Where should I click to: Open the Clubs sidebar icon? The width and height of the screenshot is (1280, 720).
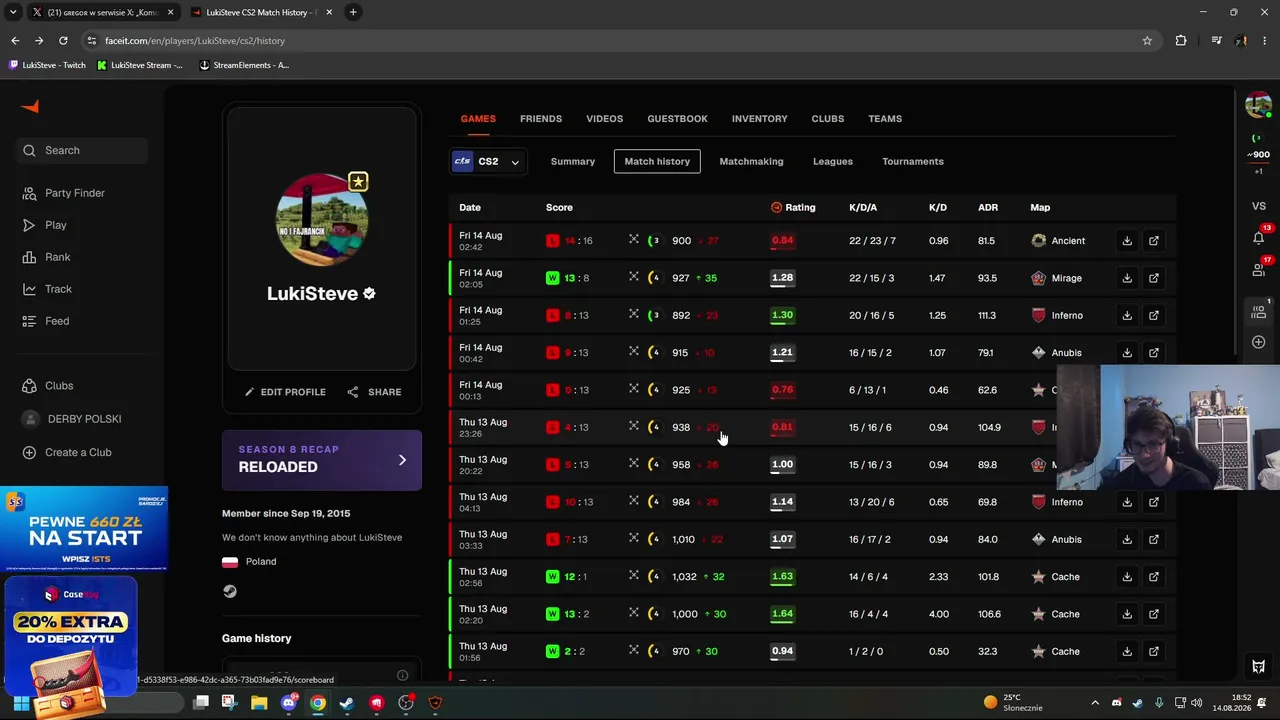pyautogui.click(x=29, y=386)
